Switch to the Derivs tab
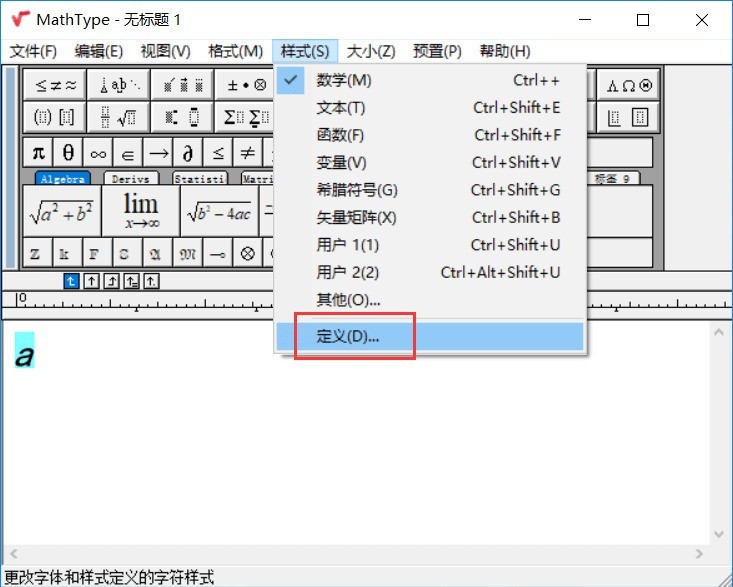This screenshot has width=733, height=587. coord(131,179)
